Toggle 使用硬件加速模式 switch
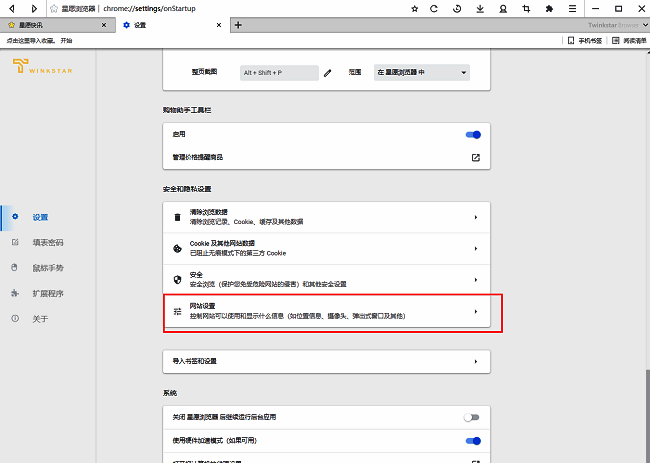 click(x=473, y=441)
